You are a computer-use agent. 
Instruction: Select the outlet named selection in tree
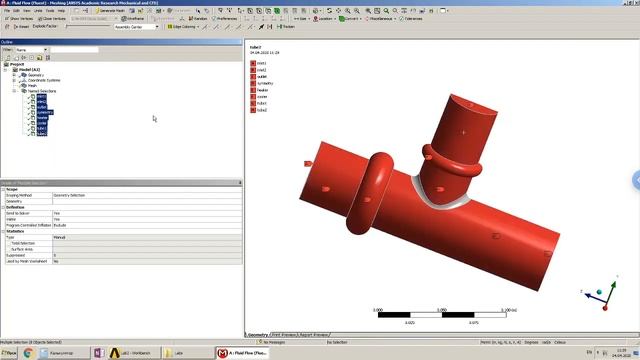pyautogui.click(x=42, y=107)
